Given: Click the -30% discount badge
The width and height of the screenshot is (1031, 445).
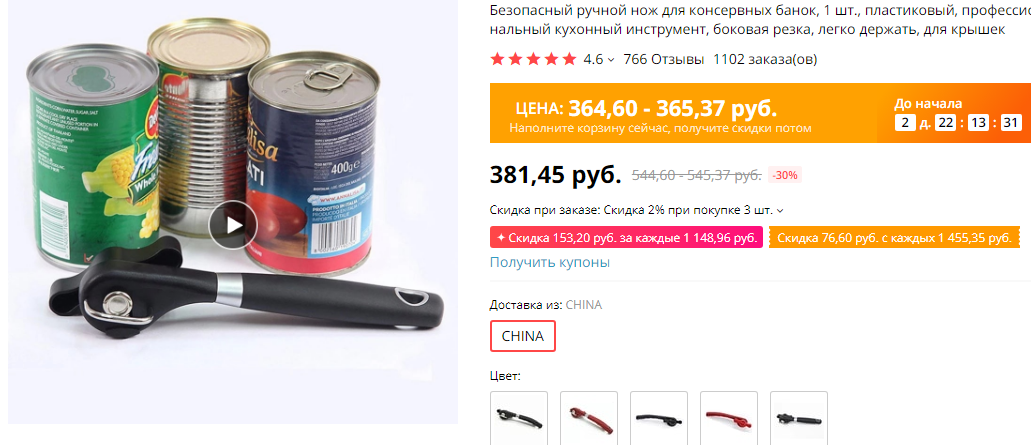Looking at the screenshot, I should [x=785, y=176].
